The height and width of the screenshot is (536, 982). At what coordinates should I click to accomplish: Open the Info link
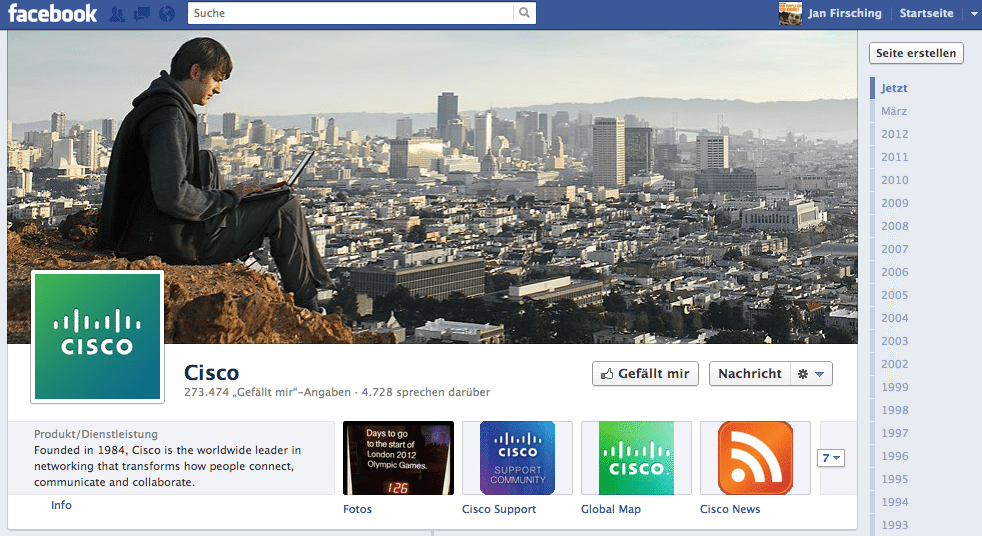(x=61, y=505)
